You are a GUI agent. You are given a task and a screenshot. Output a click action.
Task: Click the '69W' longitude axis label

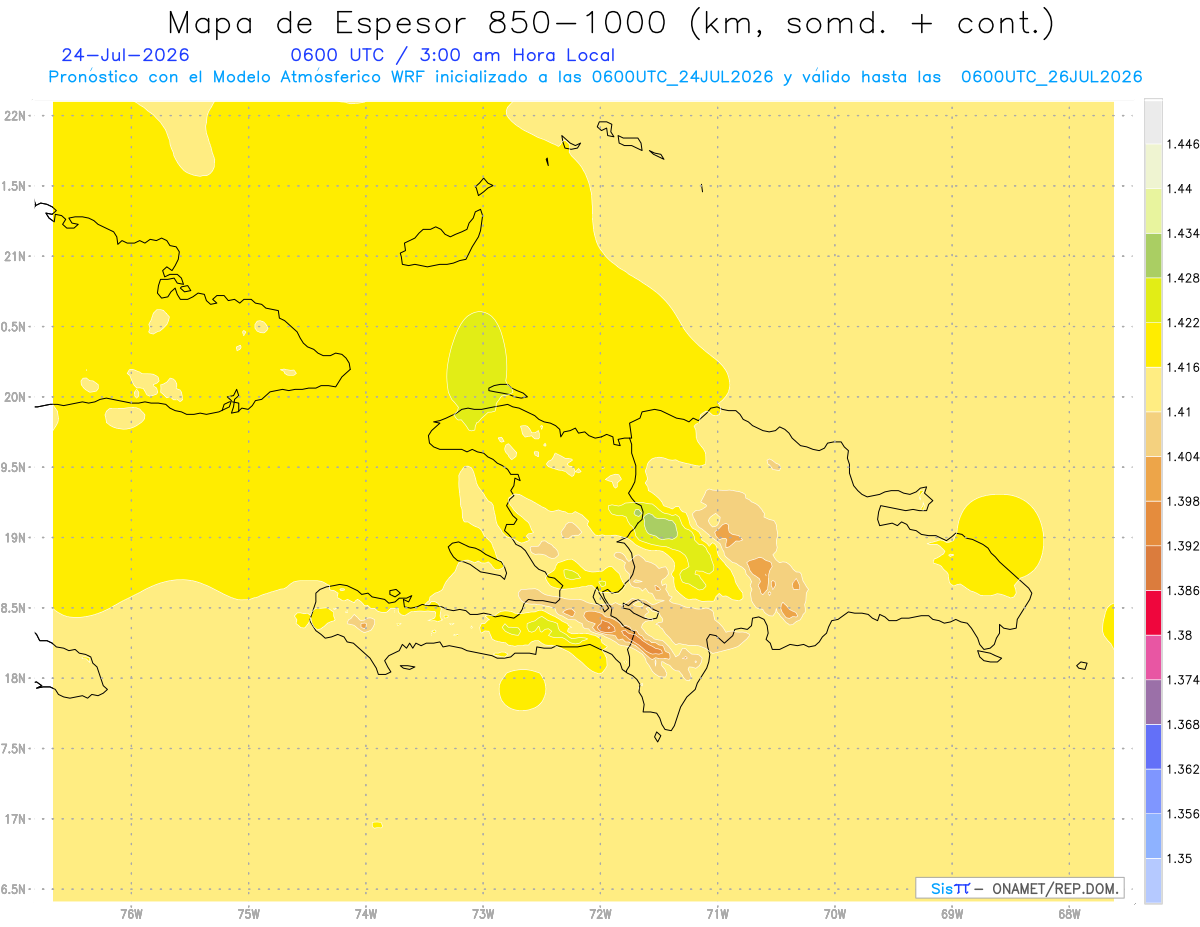[x=952, y=914]
